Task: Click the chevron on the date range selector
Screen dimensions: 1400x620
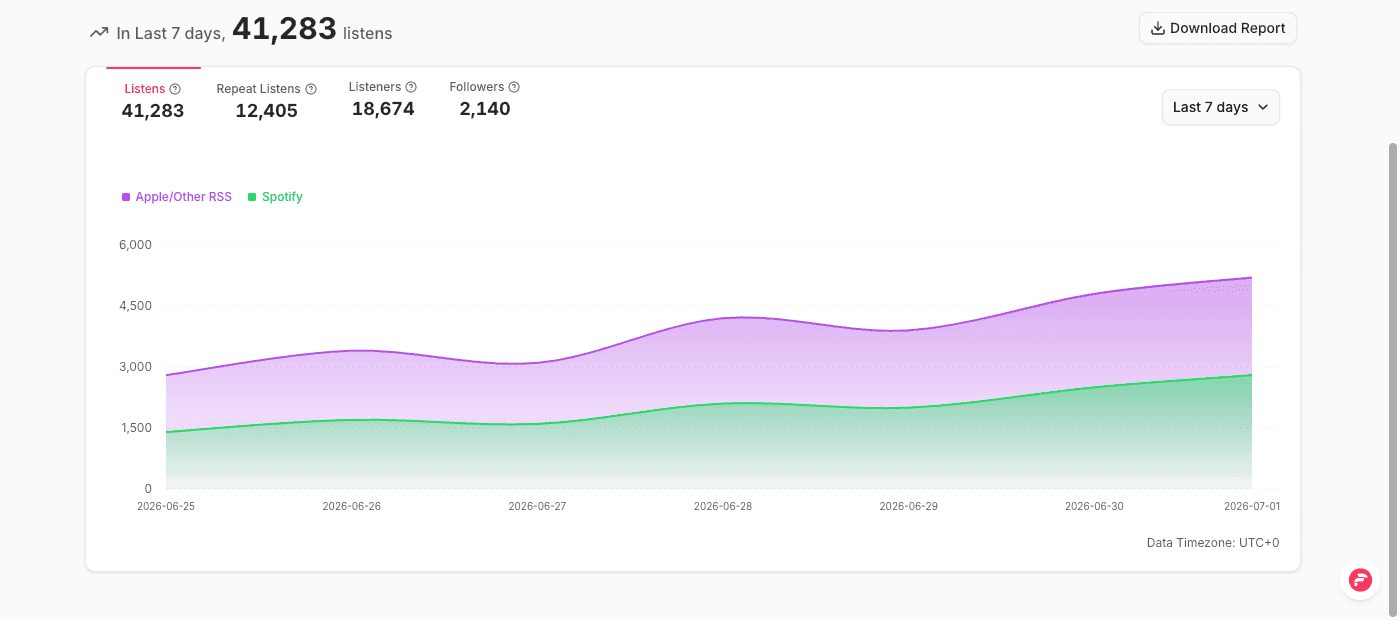Action: click(1263, 107)
